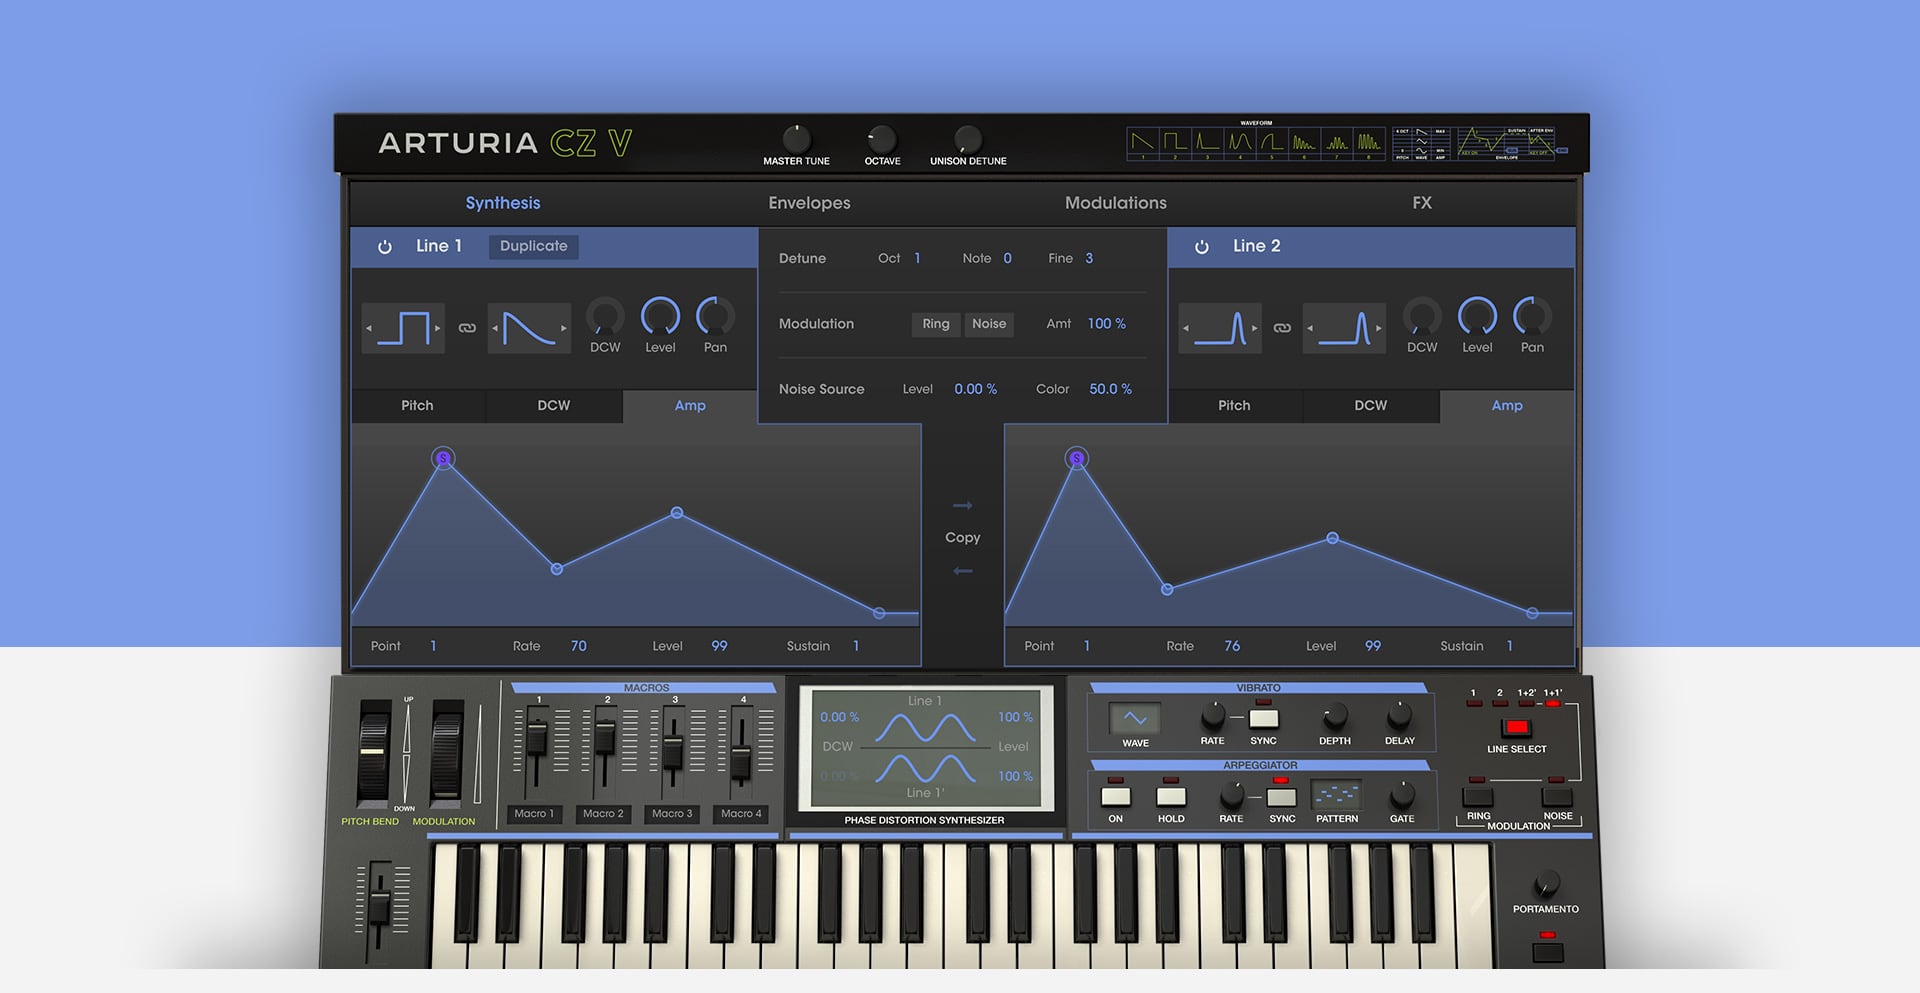Click copy right arrow above Copy

(x=963, y=506)
